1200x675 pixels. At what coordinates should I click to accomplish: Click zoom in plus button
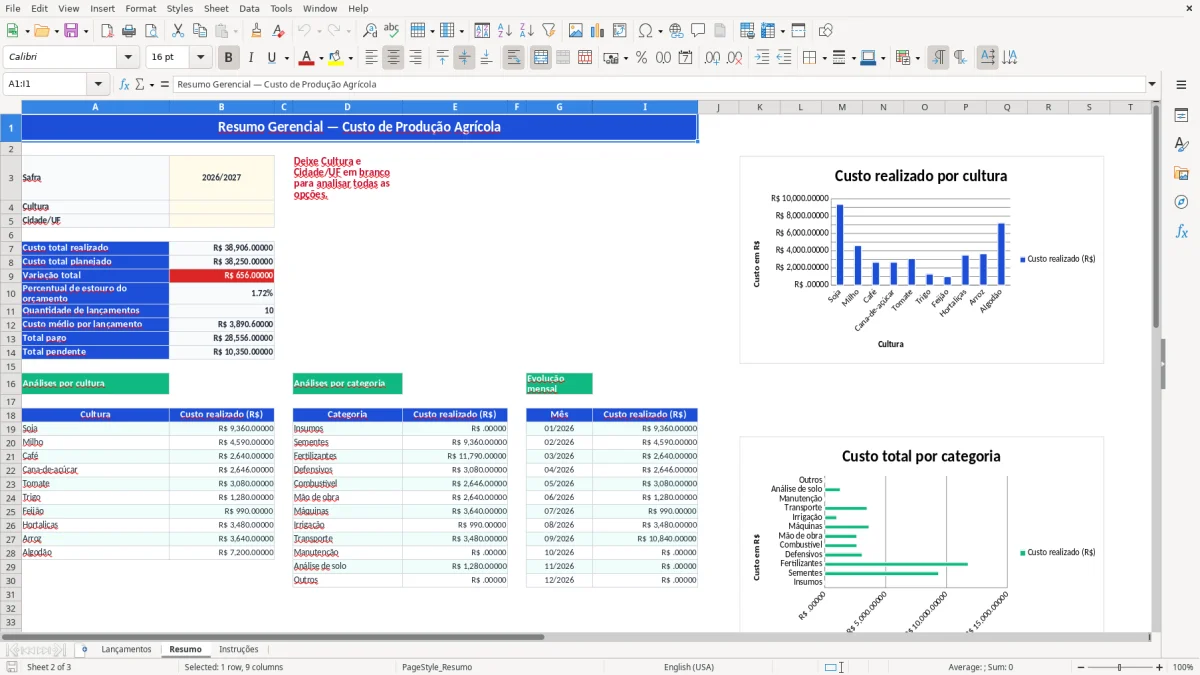1159,667
